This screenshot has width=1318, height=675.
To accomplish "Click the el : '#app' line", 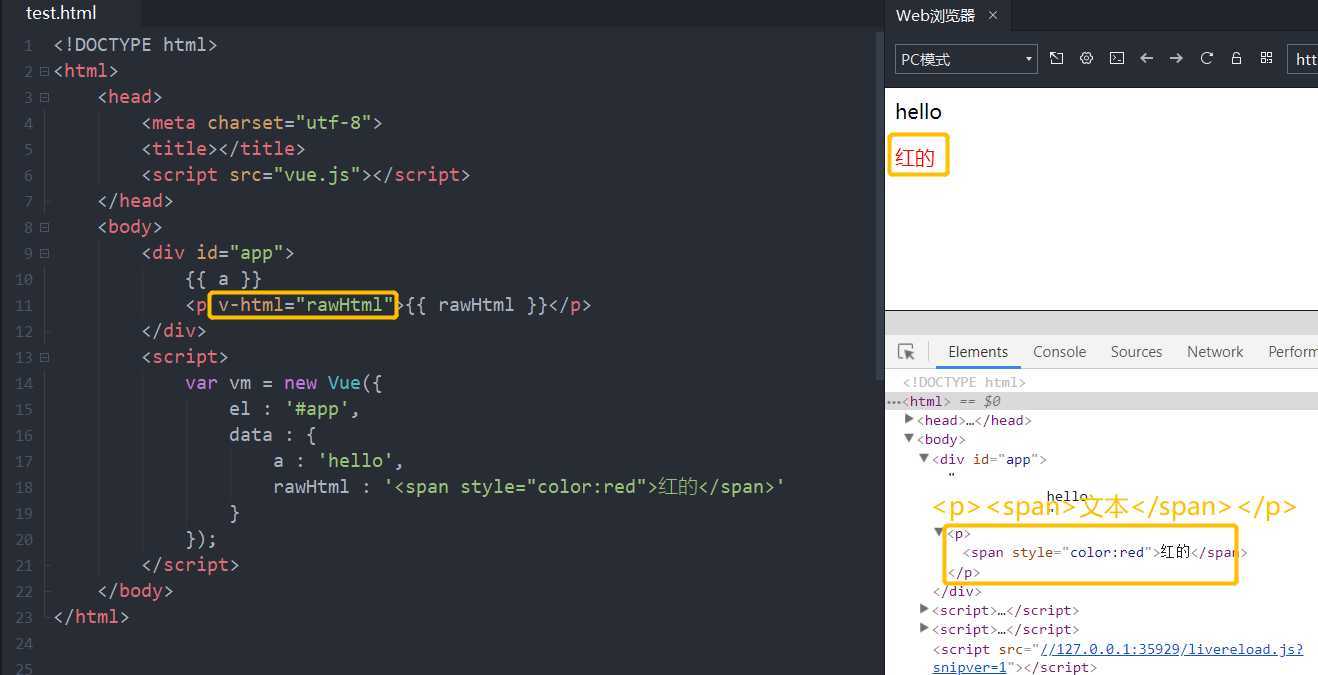I will coord(294,409).
